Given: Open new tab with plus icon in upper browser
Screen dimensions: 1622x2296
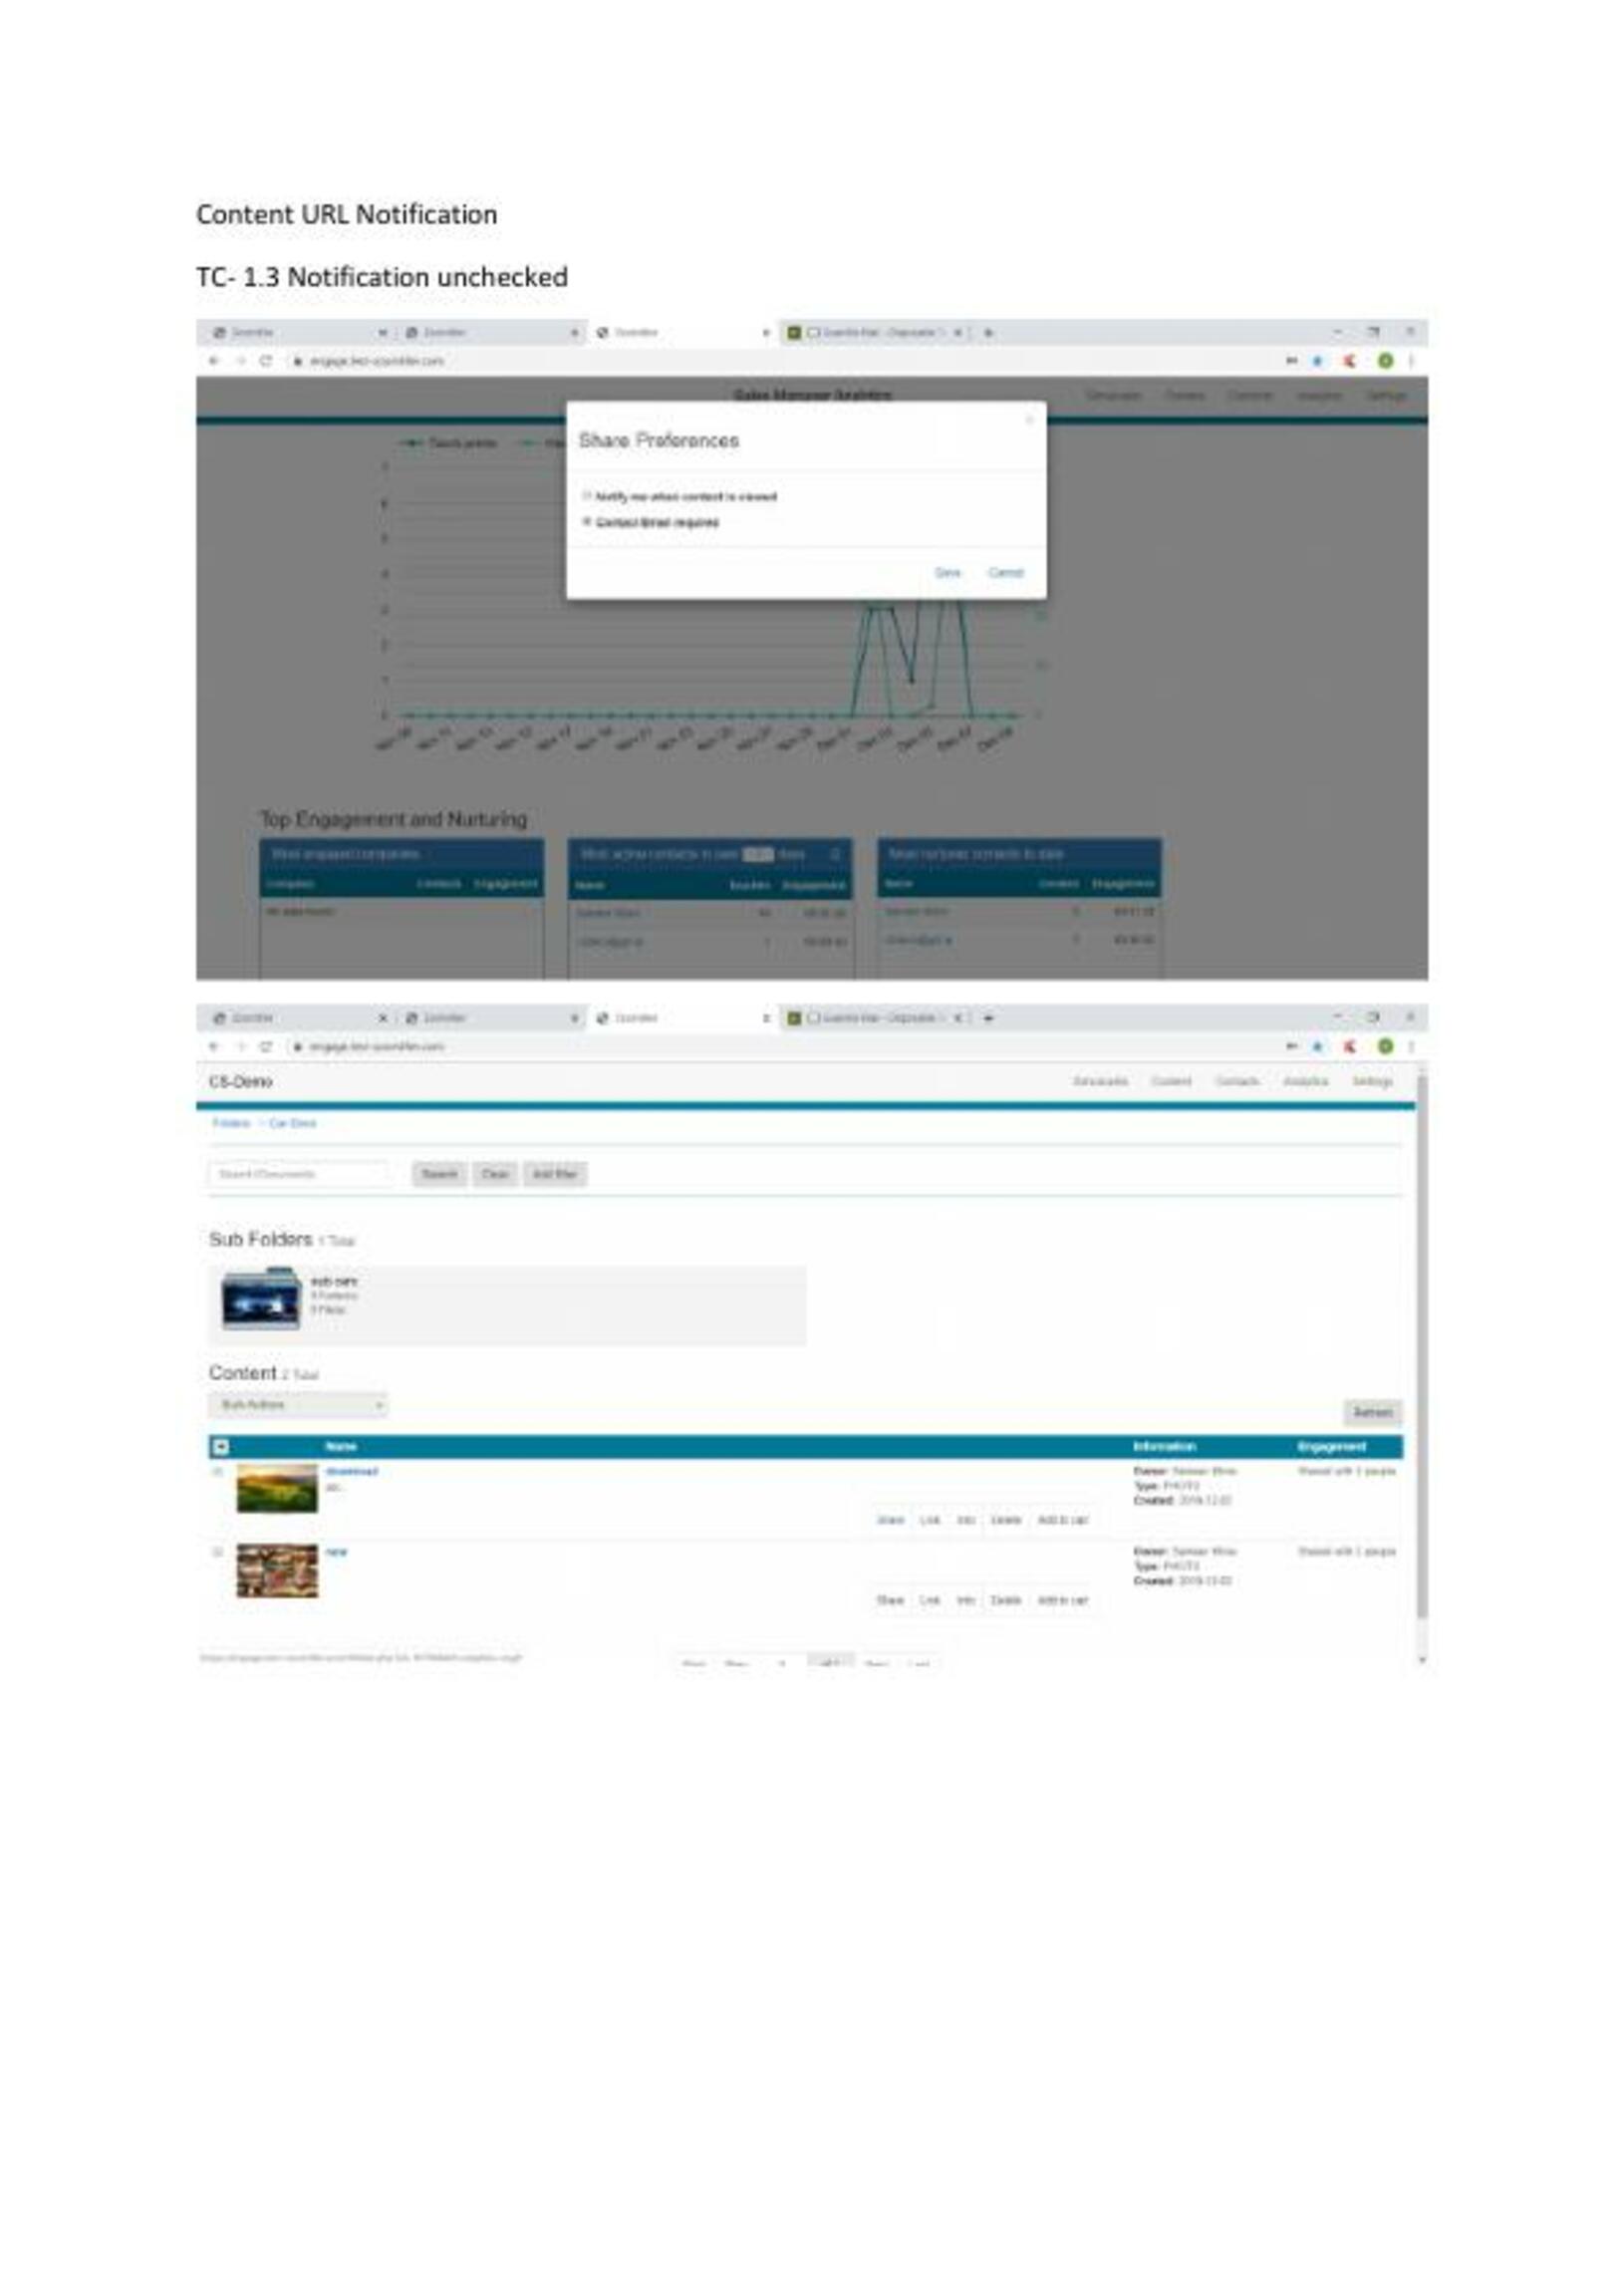Looking at the screenshot, I should coord(988,332).
